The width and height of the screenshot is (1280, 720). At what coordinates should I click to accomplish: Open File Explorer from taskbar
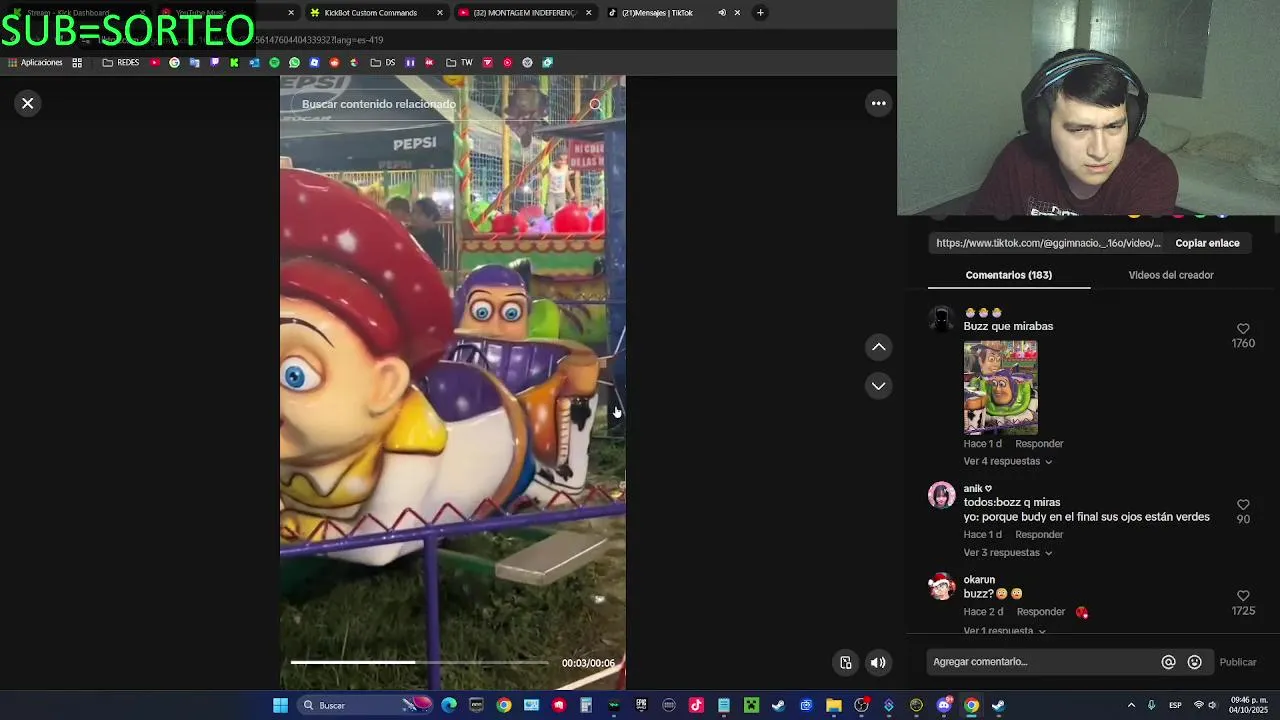834,705
